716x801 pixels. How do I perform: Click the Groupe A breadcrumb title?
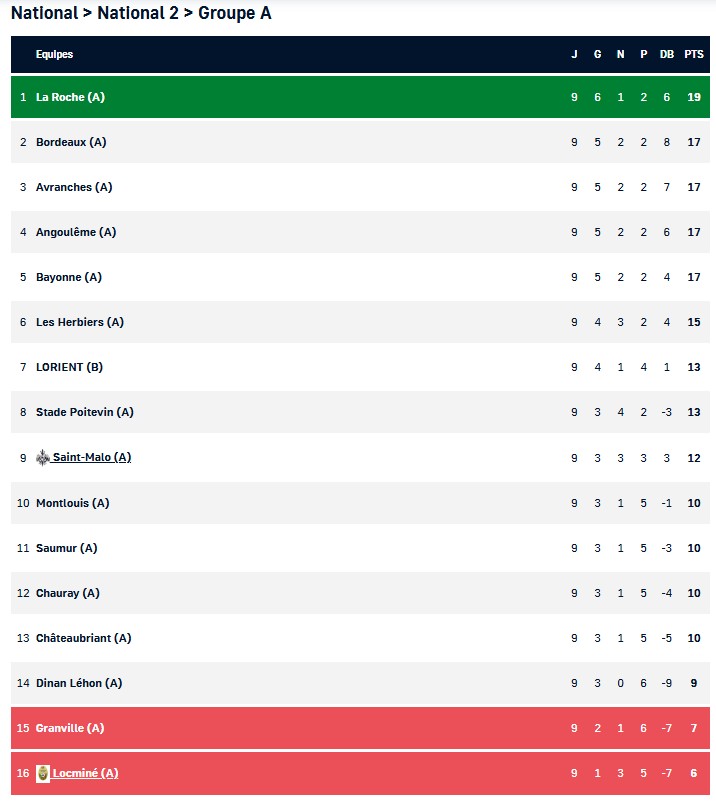pos(234,13)
